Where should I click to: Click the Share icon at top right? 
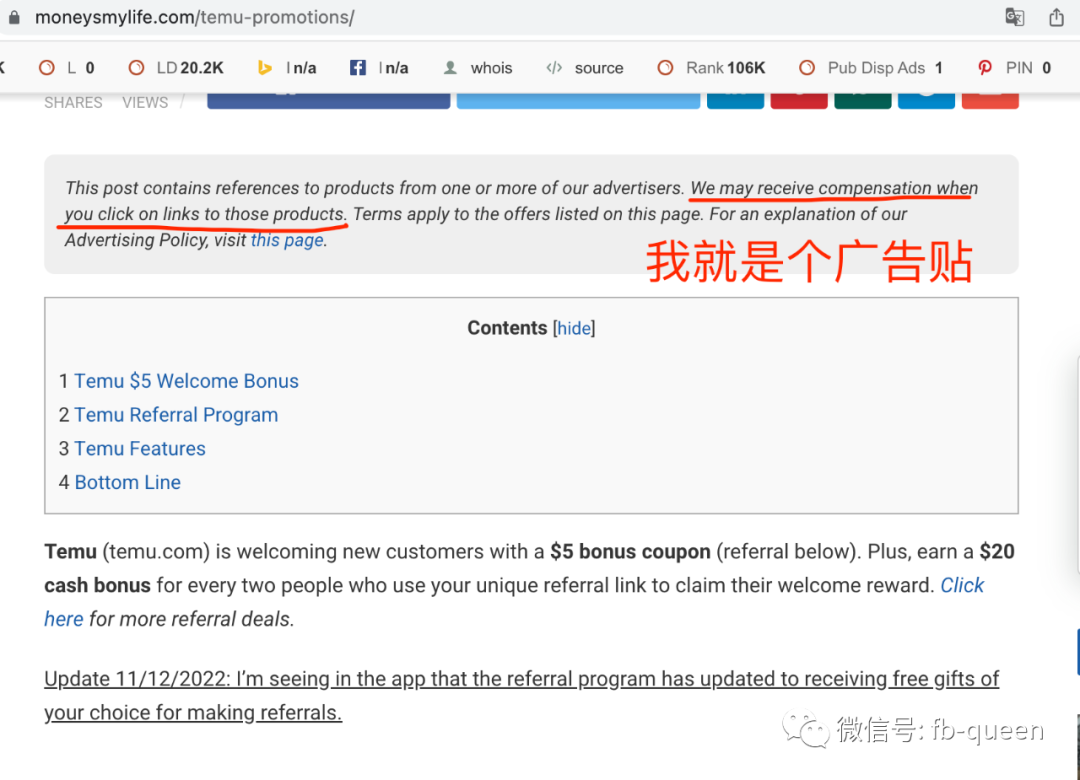1057,17
